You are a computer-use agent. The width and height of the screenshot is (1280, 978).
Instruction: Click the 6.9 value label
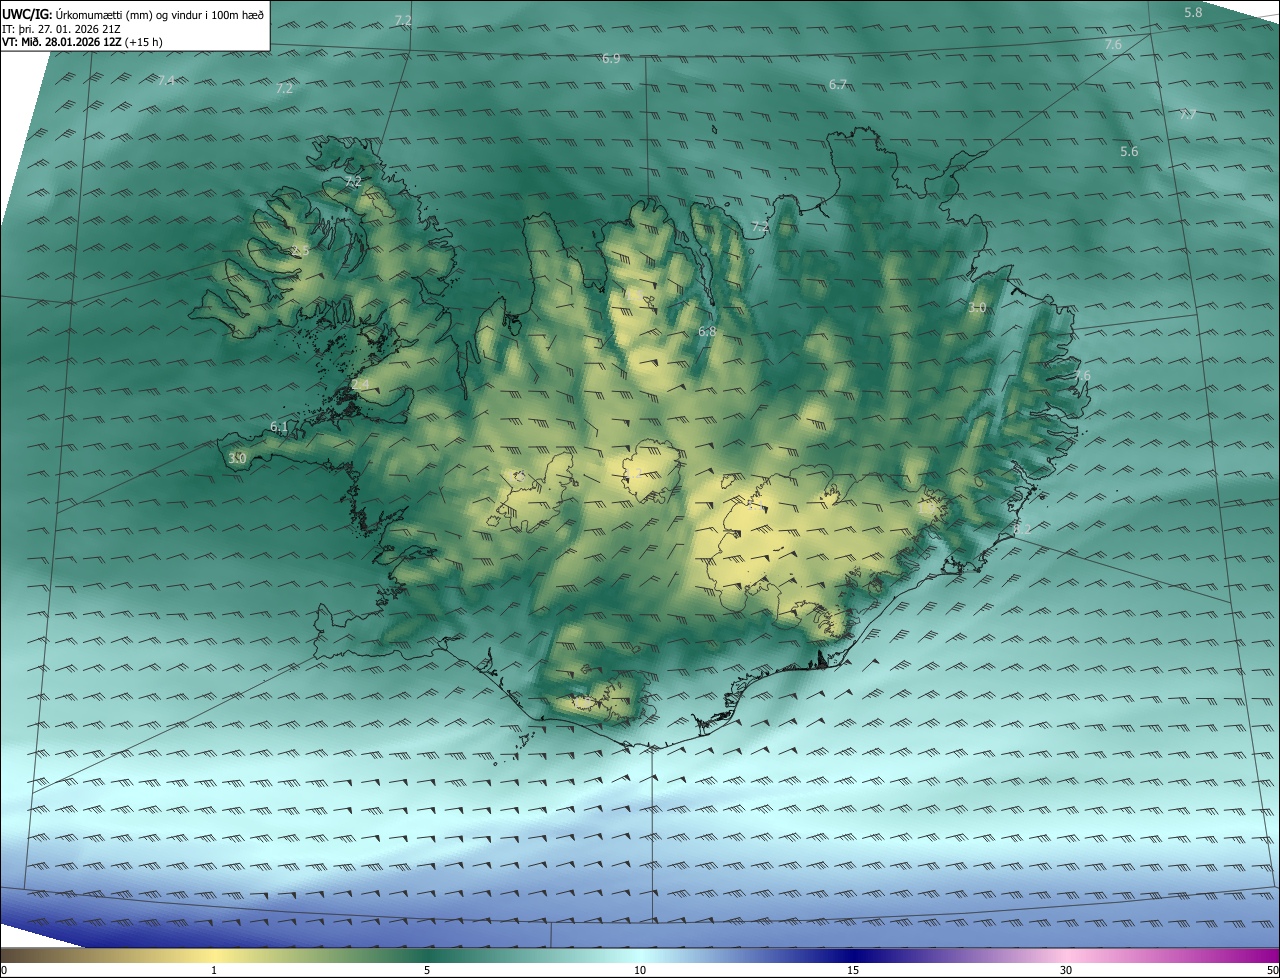(x=611, y=58)
